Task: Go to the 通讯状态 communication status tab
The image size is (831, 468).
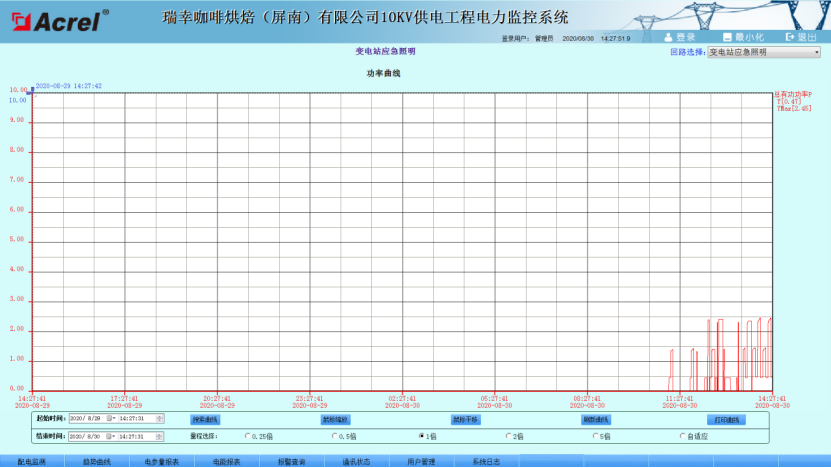Action: click(x=356, y=462)
